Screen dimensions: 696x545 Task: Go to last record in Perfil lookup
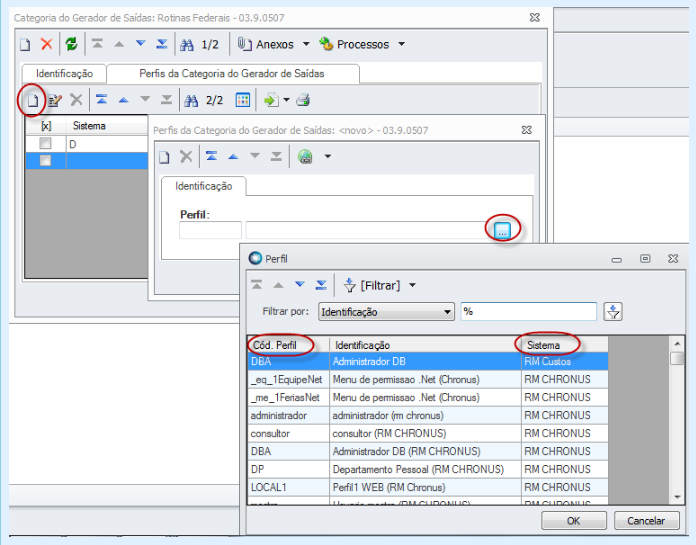click(321, 285)
